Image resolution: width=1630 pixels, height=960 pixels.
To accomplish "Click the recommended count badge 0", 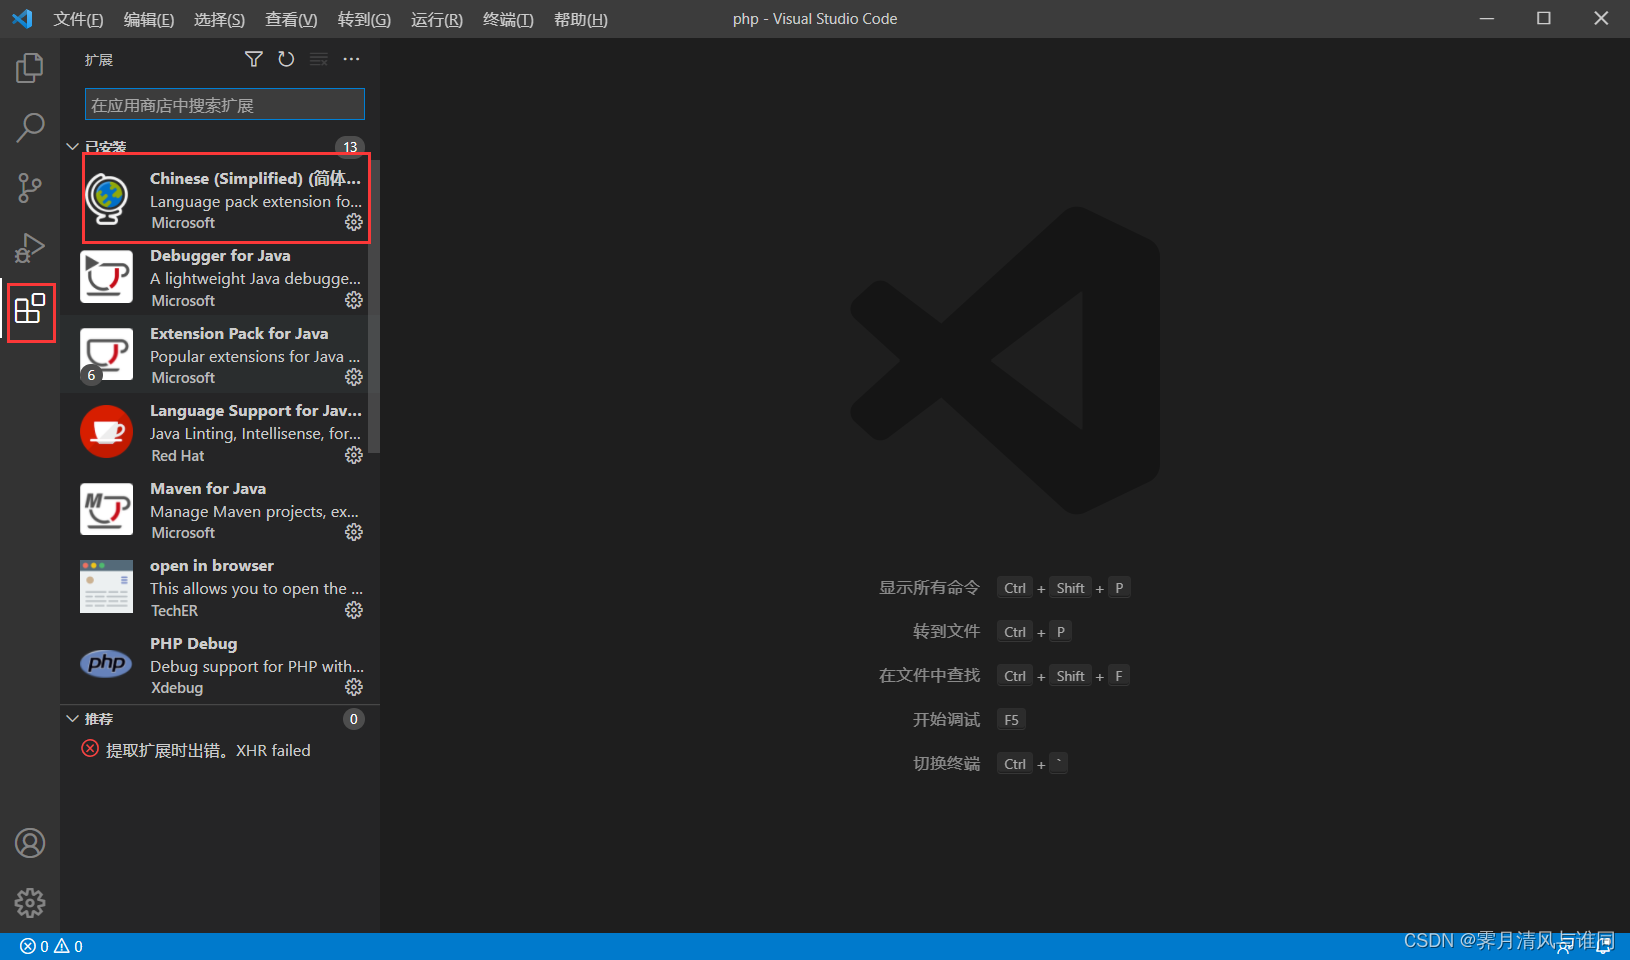I will coord(353,719).
